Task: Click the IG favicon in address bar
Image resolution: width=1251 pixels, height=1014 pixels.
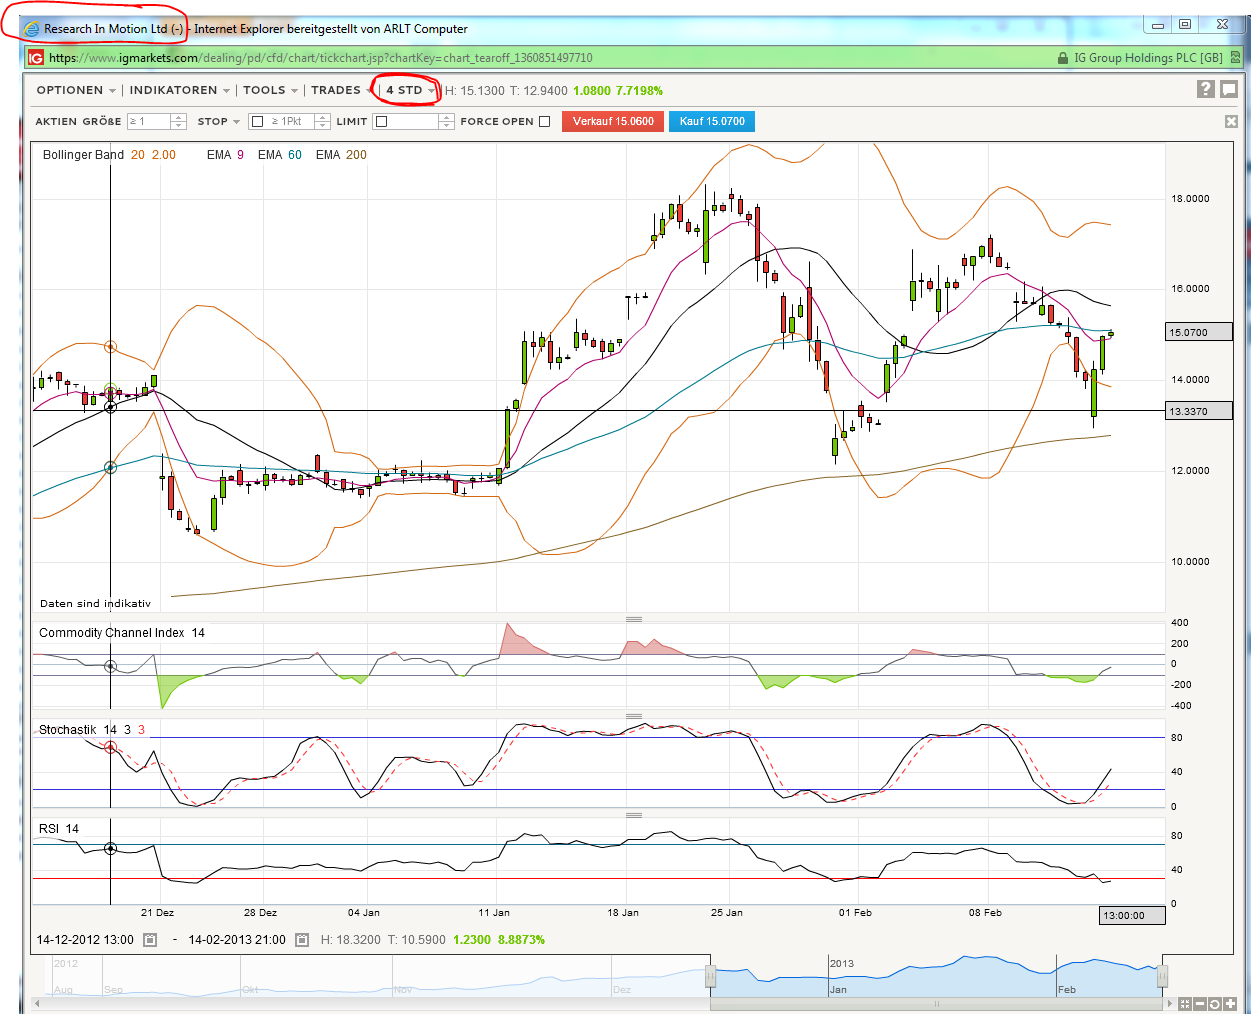Action: pyautogui.click(x=36, y=58)
